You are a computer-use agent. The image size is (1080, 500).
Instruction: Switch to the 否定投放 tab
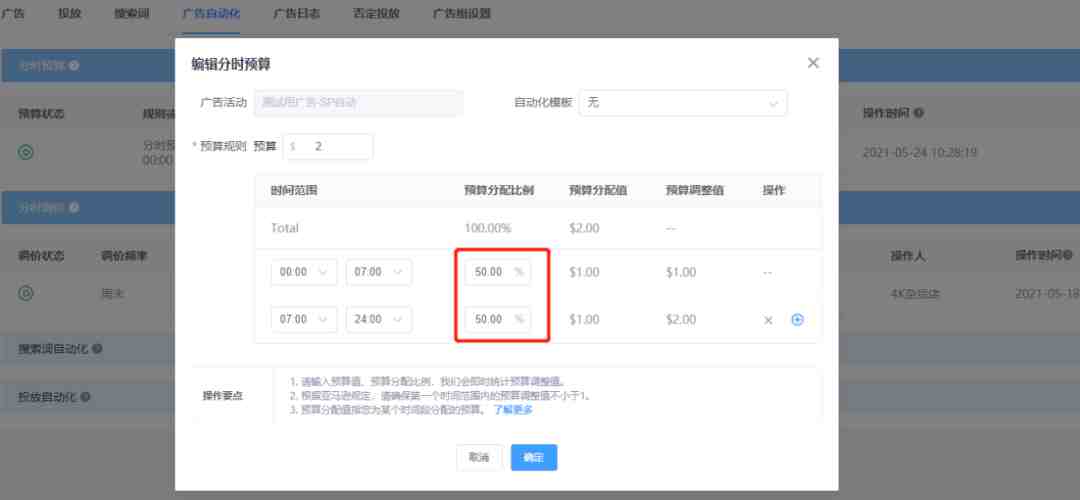point(376,14)
